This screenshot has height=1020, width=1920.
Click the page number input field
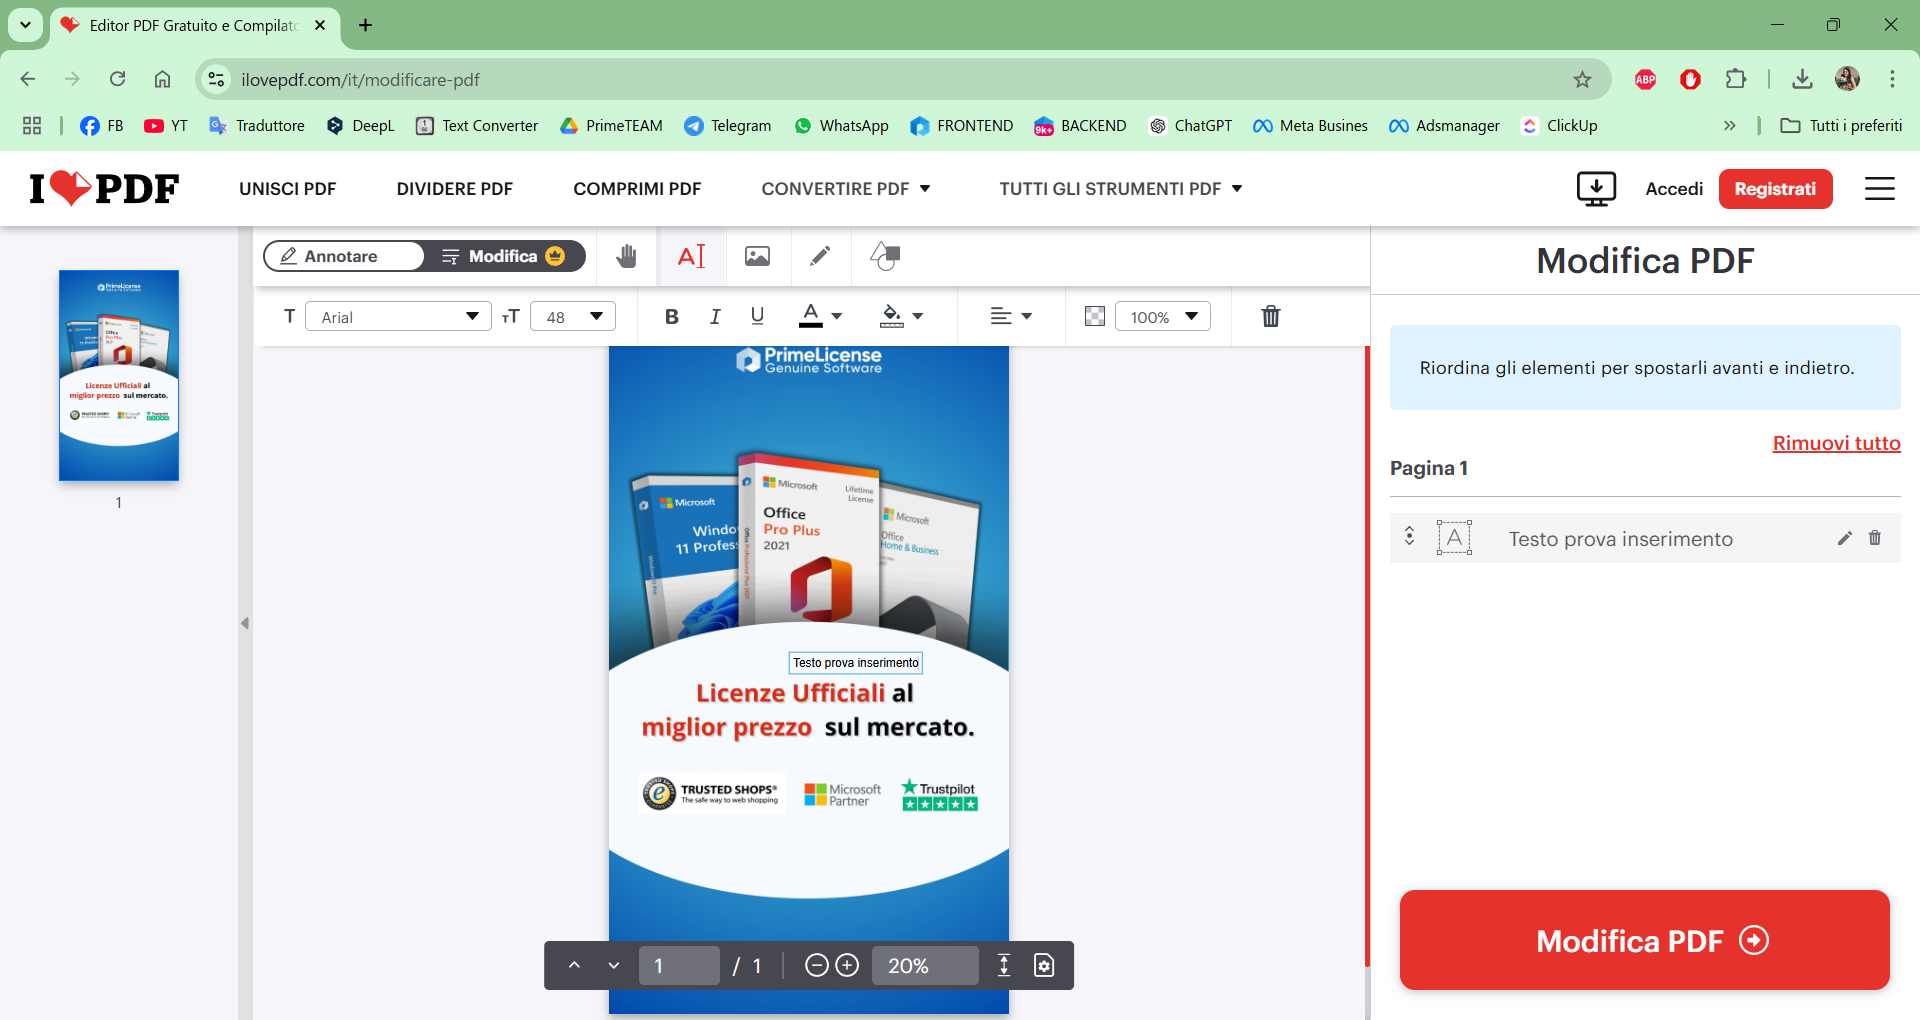[679, 965]
